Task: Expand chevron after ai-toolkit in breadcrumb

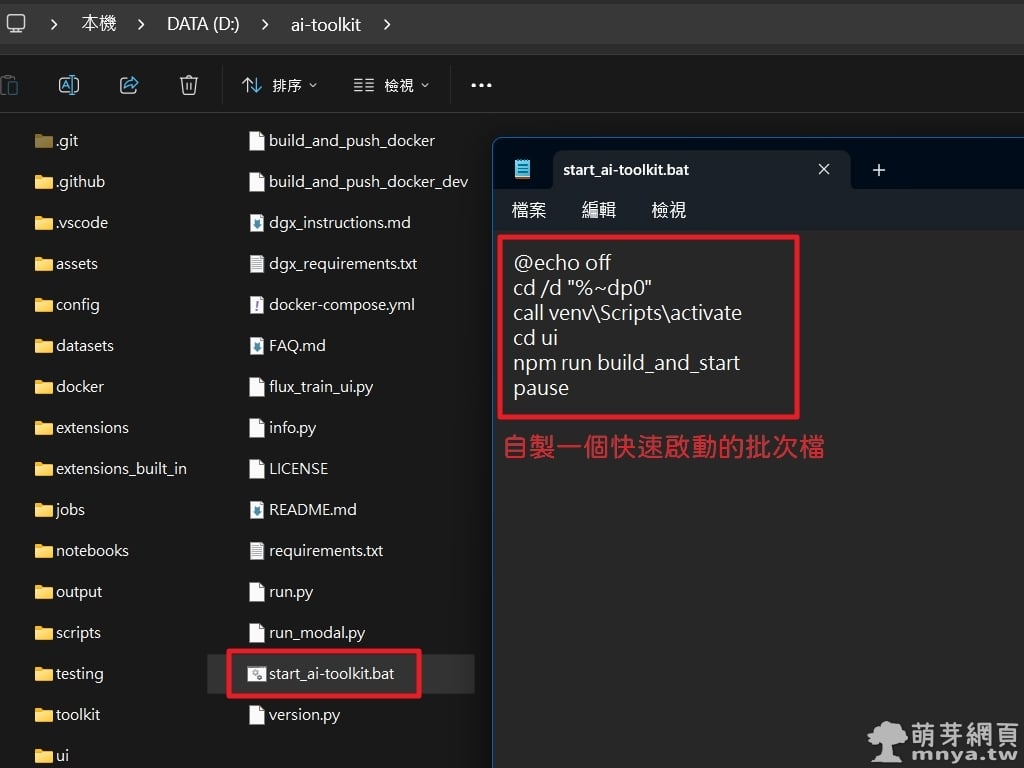Action: tap(387, 24)
